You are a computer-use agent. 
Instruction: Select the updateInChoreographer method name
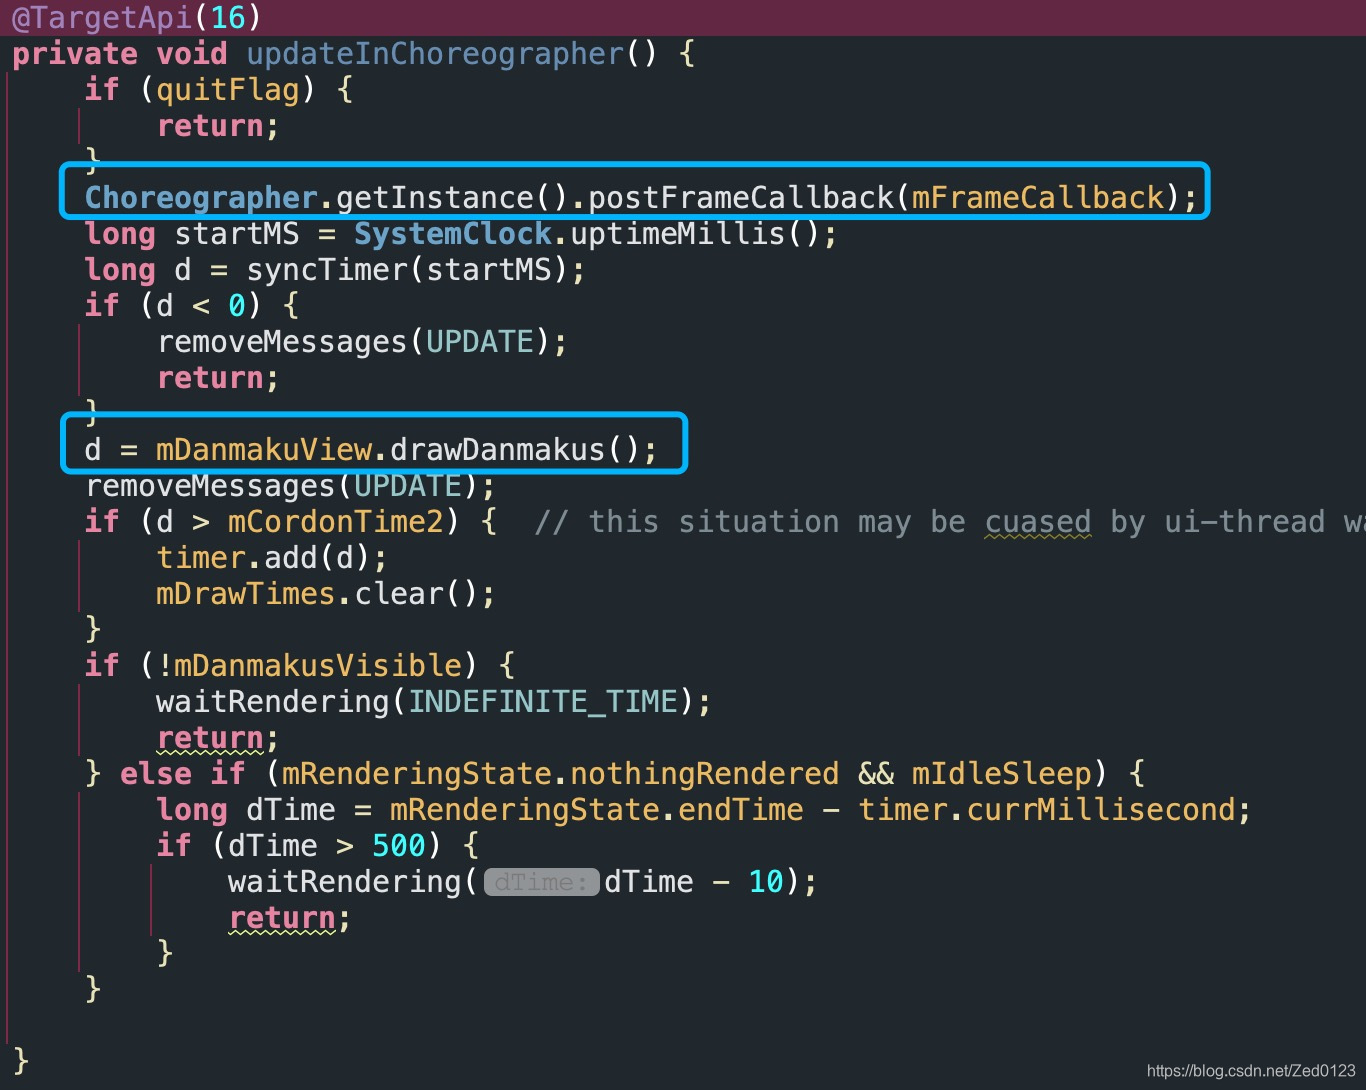[x=435, y=54]
